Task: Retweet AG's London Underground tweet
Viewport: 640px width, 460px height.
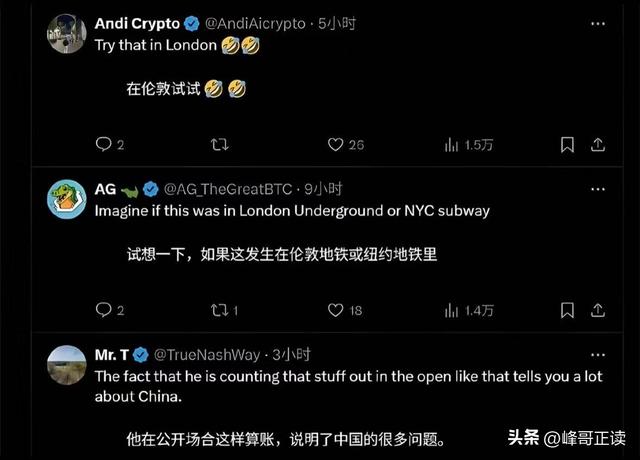Action: click(x=221, y=311)
